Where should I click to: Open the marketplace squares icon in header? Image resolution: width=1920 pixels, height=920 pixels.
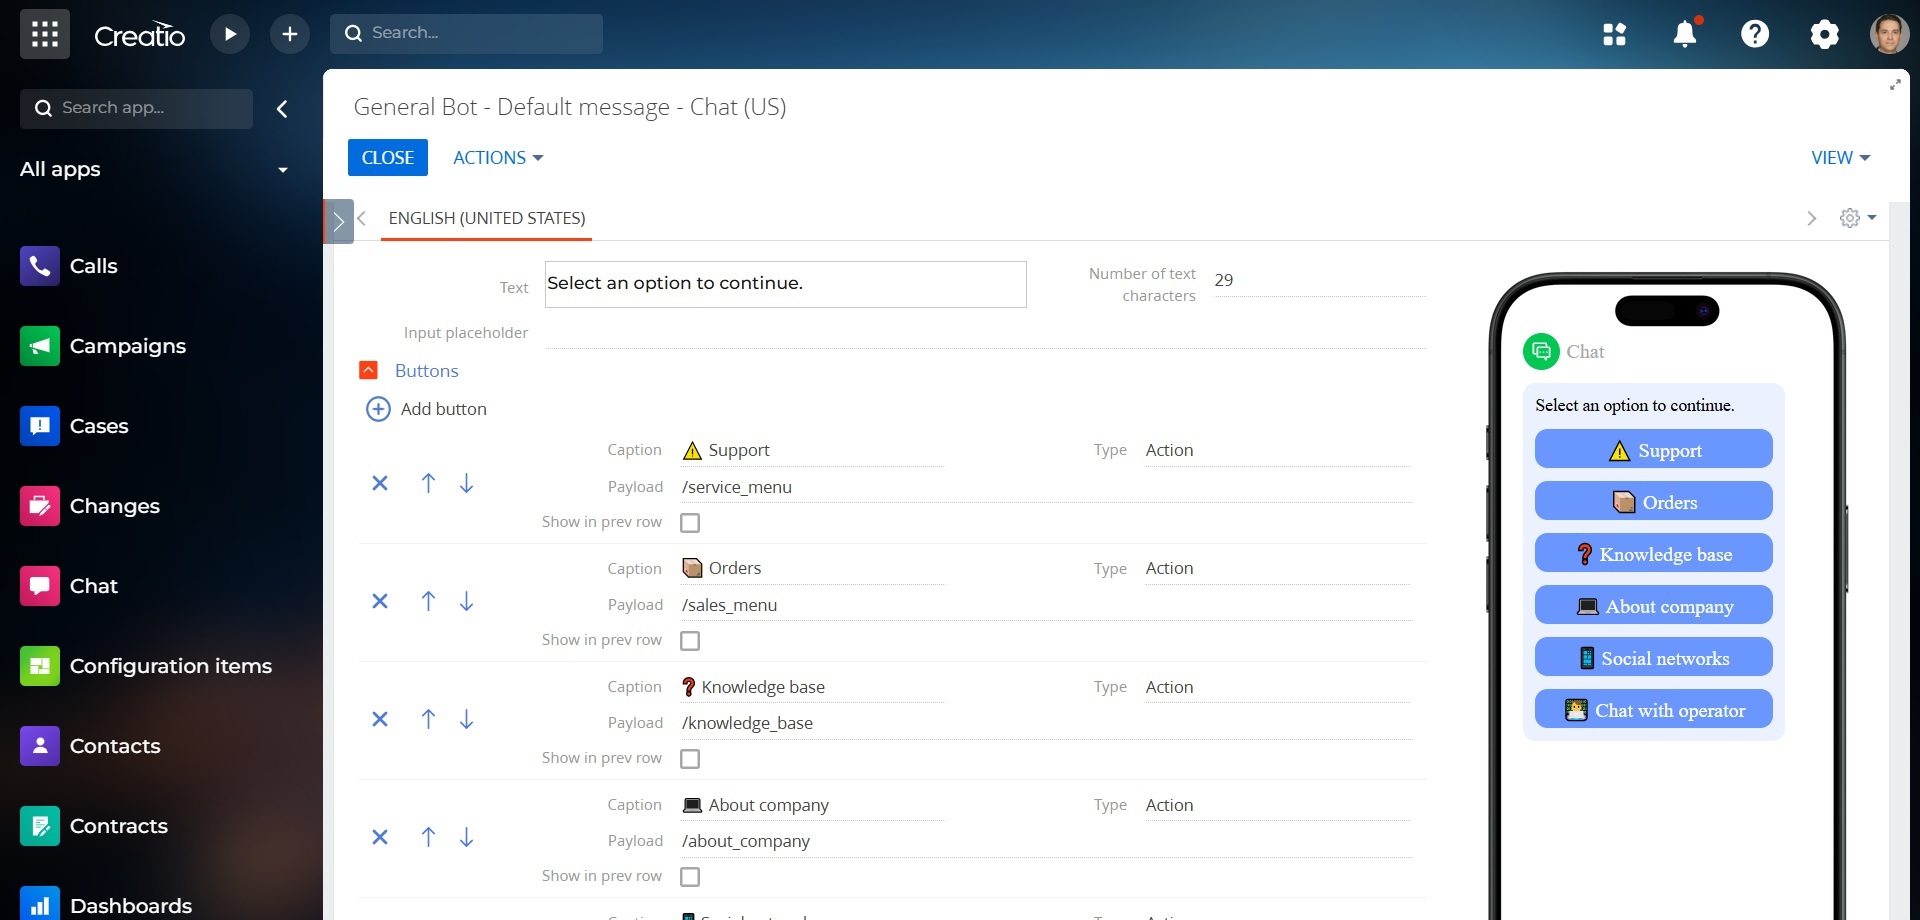pyautogui.click(x=1615, y=34)
